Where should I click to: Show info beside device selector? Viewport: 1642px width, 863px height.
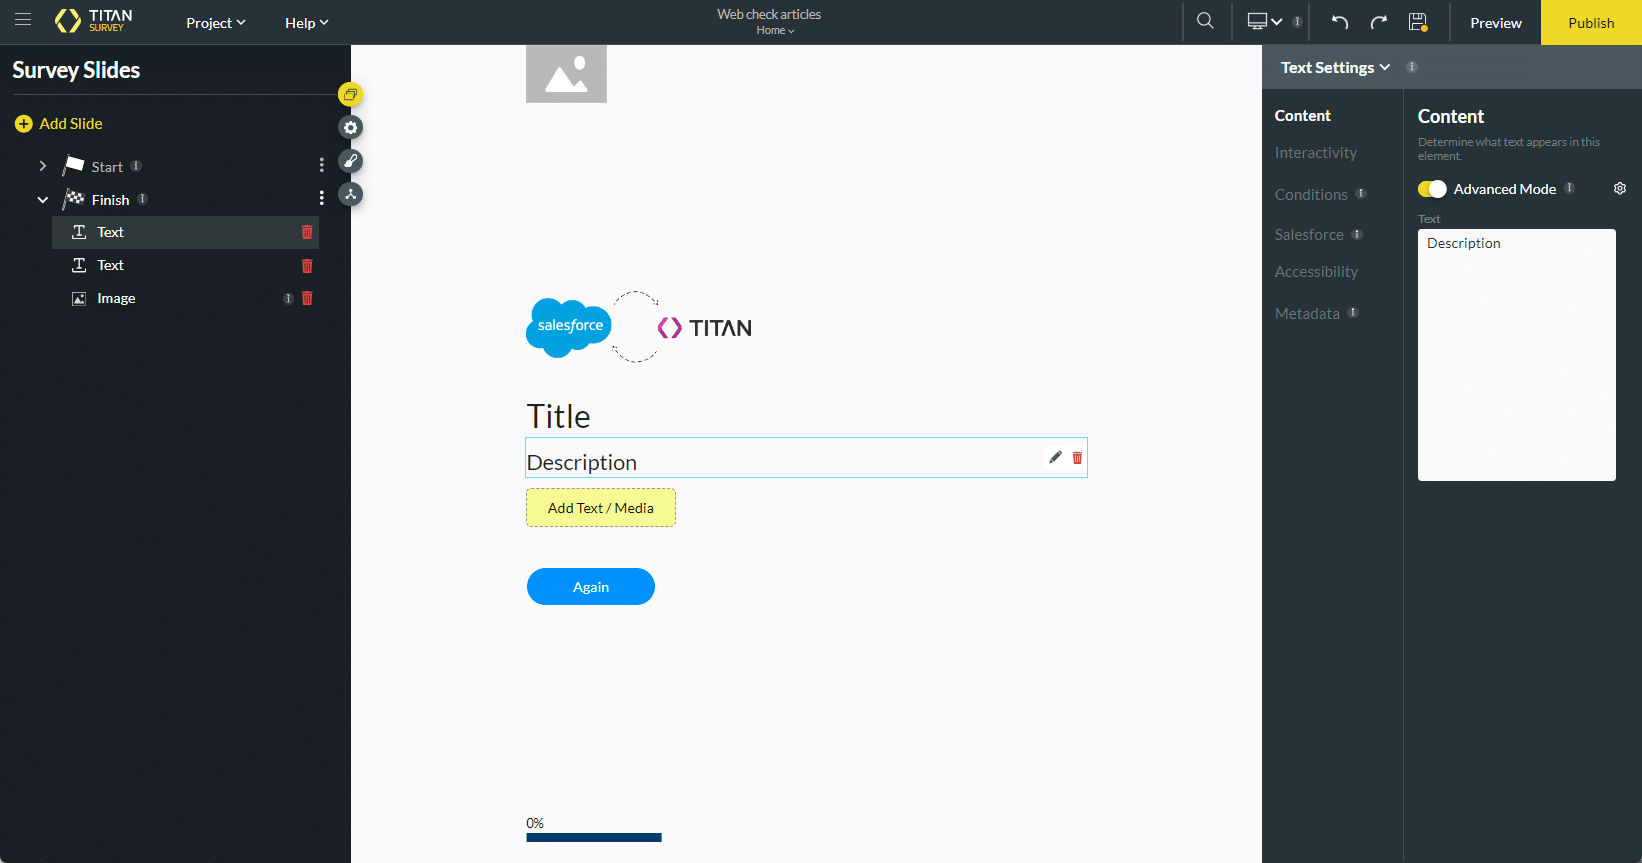point(1297,21)
